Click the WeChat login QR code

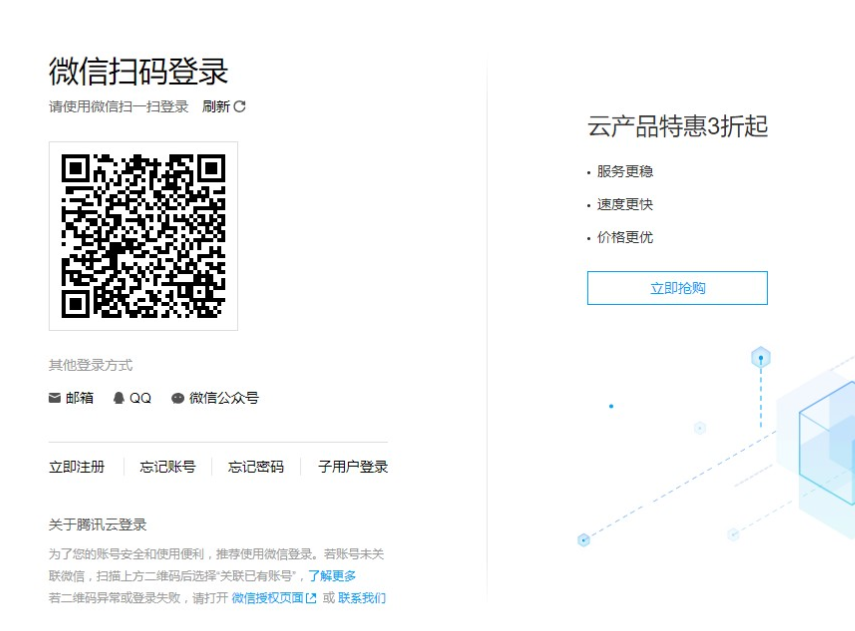[x=143, y=236]
